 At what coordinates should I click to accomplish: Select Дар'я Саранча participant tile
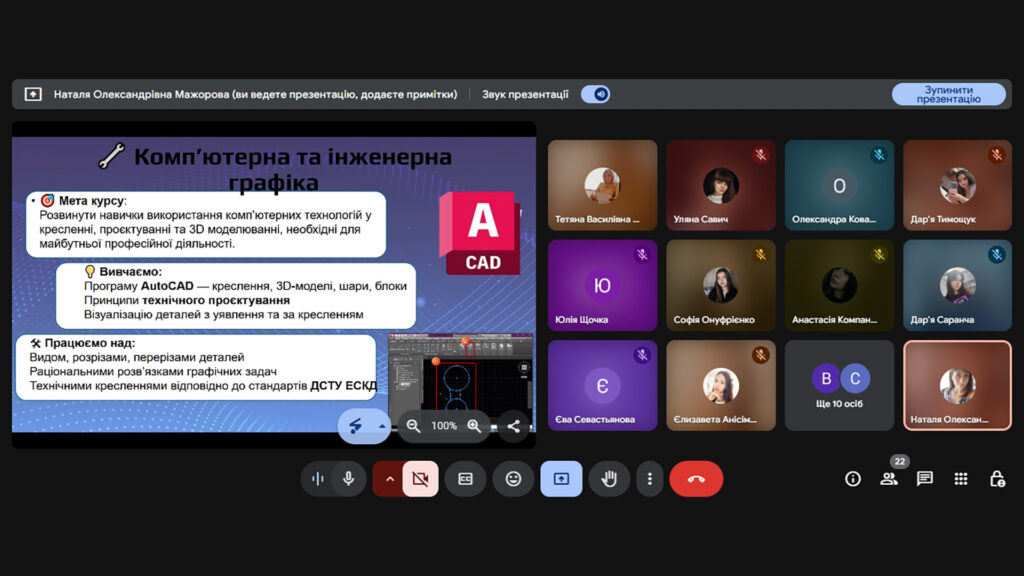pyautogui.click(x=957, y=285)
